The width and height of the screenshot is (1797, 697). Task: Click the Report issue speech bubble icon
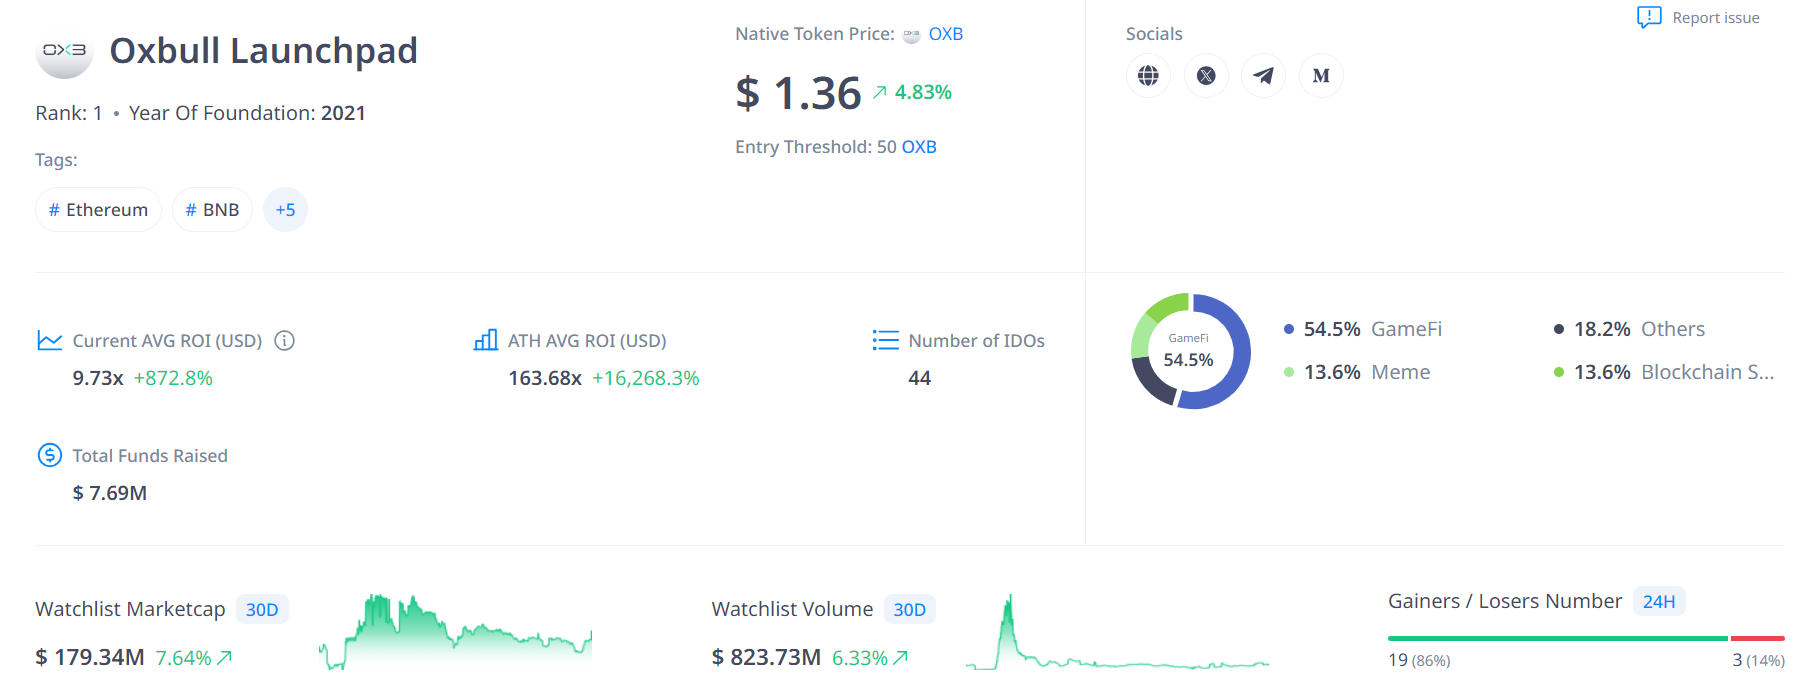click(1649, 17)
